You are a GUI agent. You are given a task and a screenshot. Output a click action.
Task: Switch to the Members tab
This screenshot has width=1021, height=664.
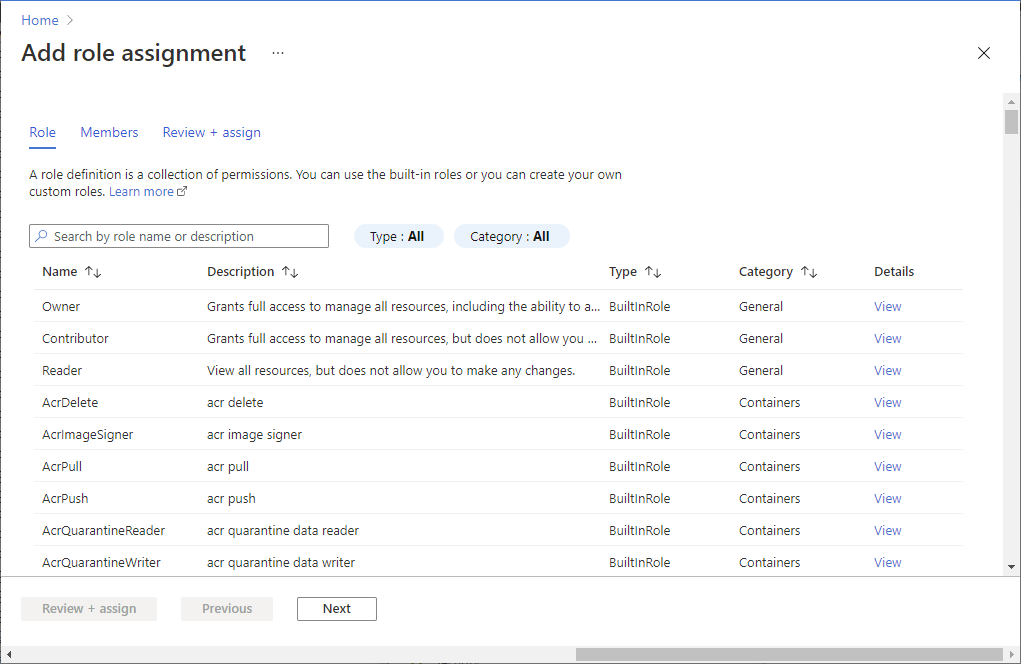coord(109,132)
